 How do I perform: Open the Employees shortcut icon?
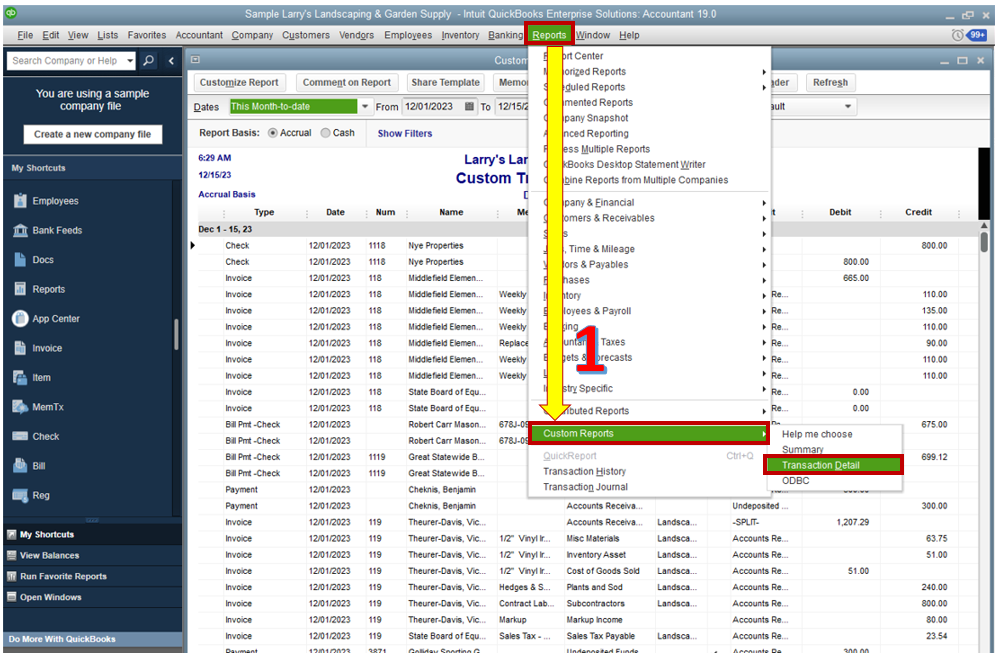point(20,201)
